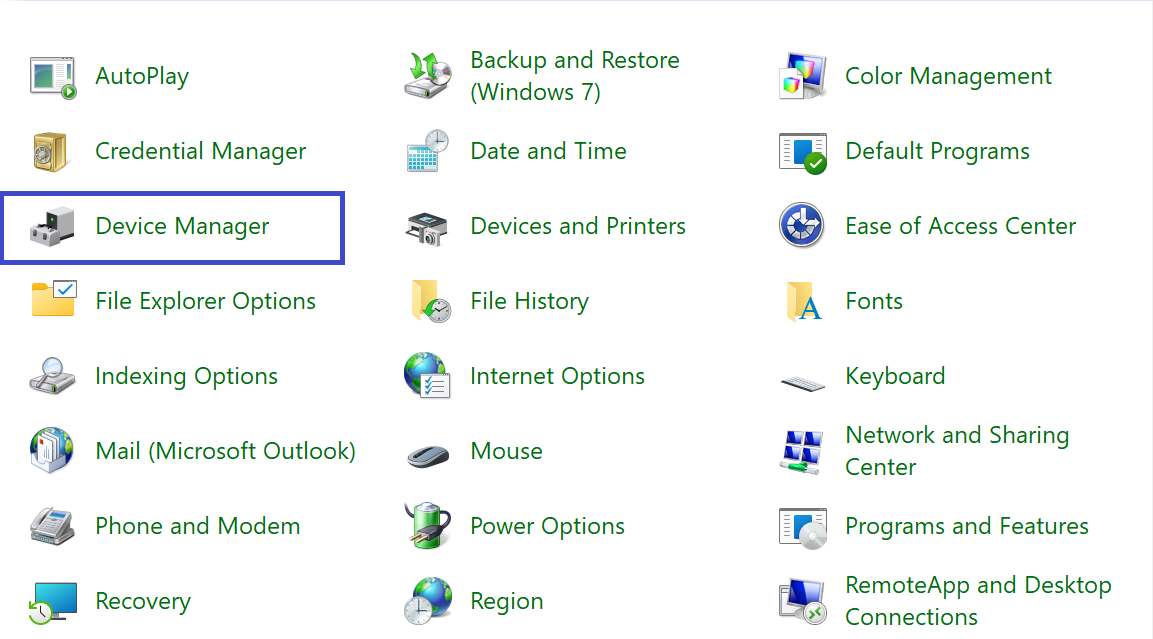The height and width of the screenshot is (639, 1153).
Task: Click the Programs and Features link
Action: (x=966, y=526)
